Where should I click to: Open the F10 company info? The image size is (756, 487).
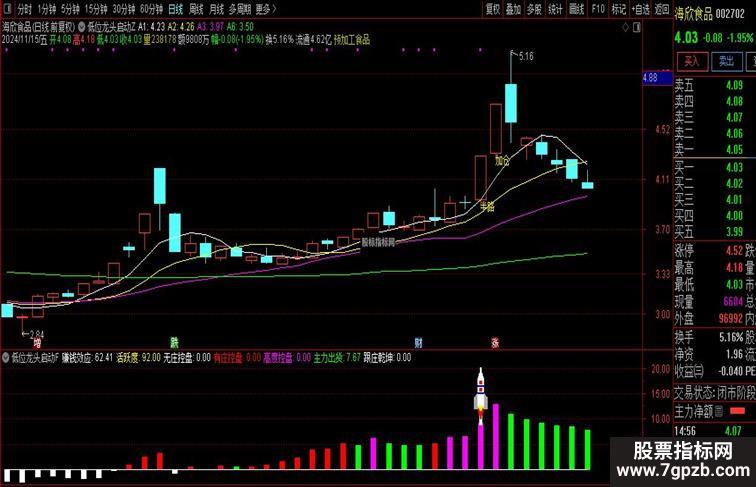click(x=598, y=9)
